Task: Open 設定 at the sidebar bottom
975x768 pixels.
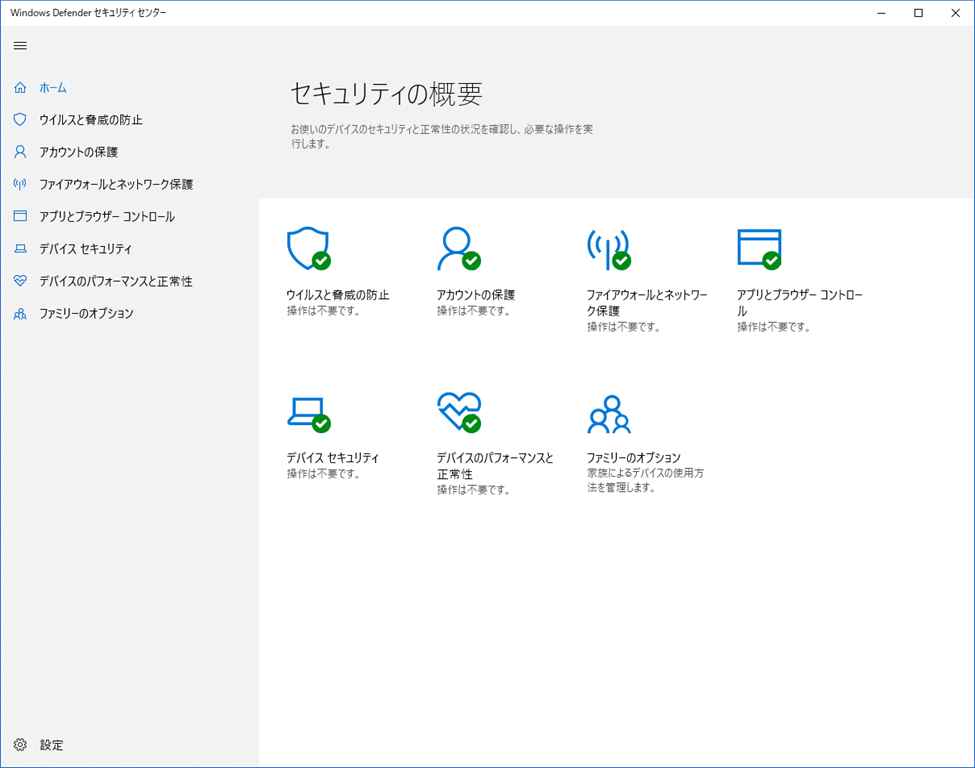Action: (x=52, y=745)
